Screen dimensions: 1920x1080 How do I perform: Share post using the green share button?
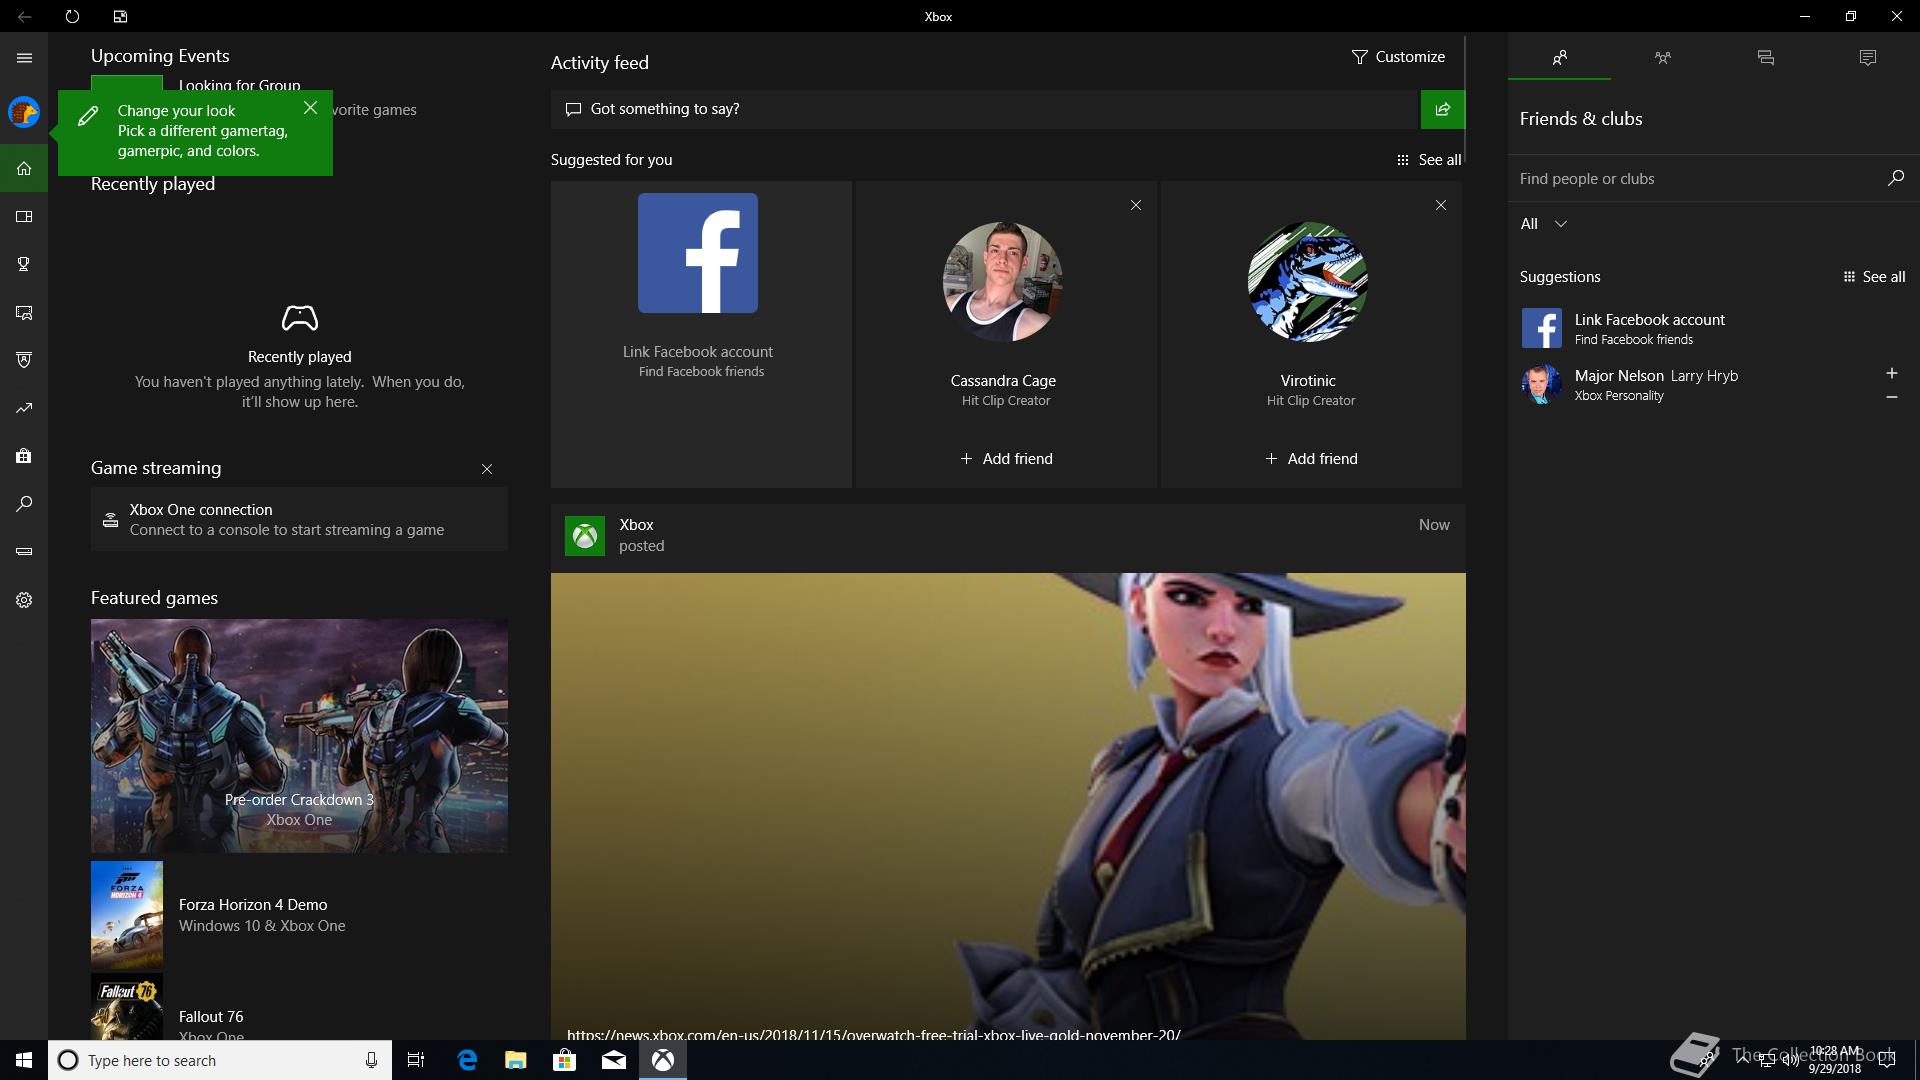click(1443, 109)
